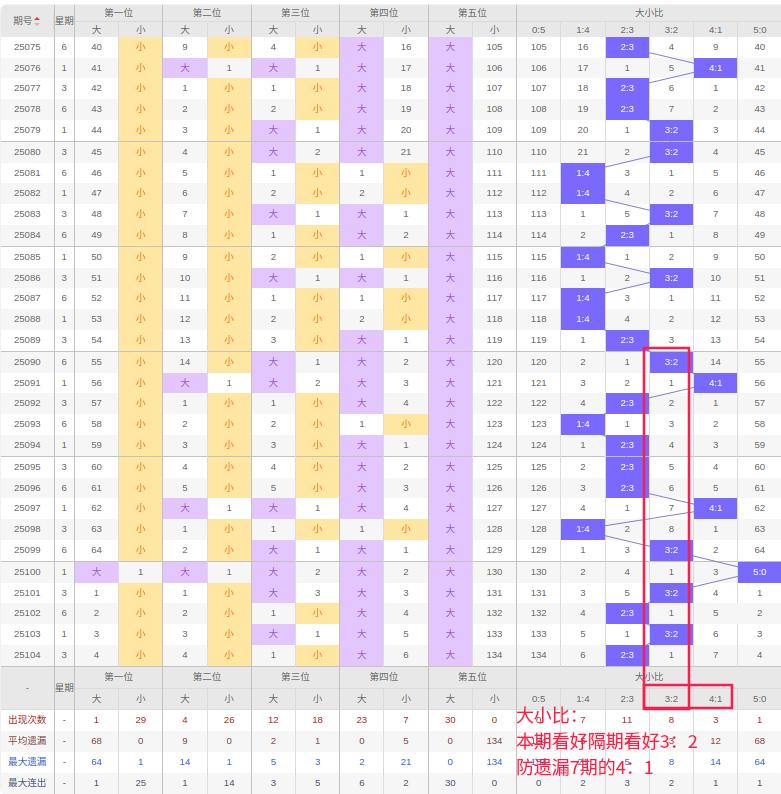Select period number 25080
Screen dimensions: 781x794
27,152
